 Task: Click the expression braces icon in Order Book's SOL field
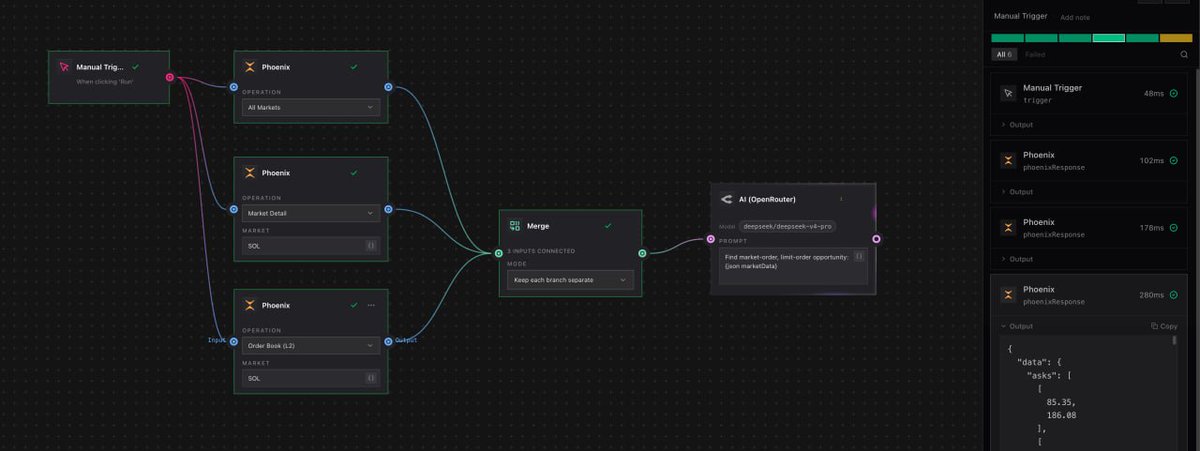(x=370, y=378)
